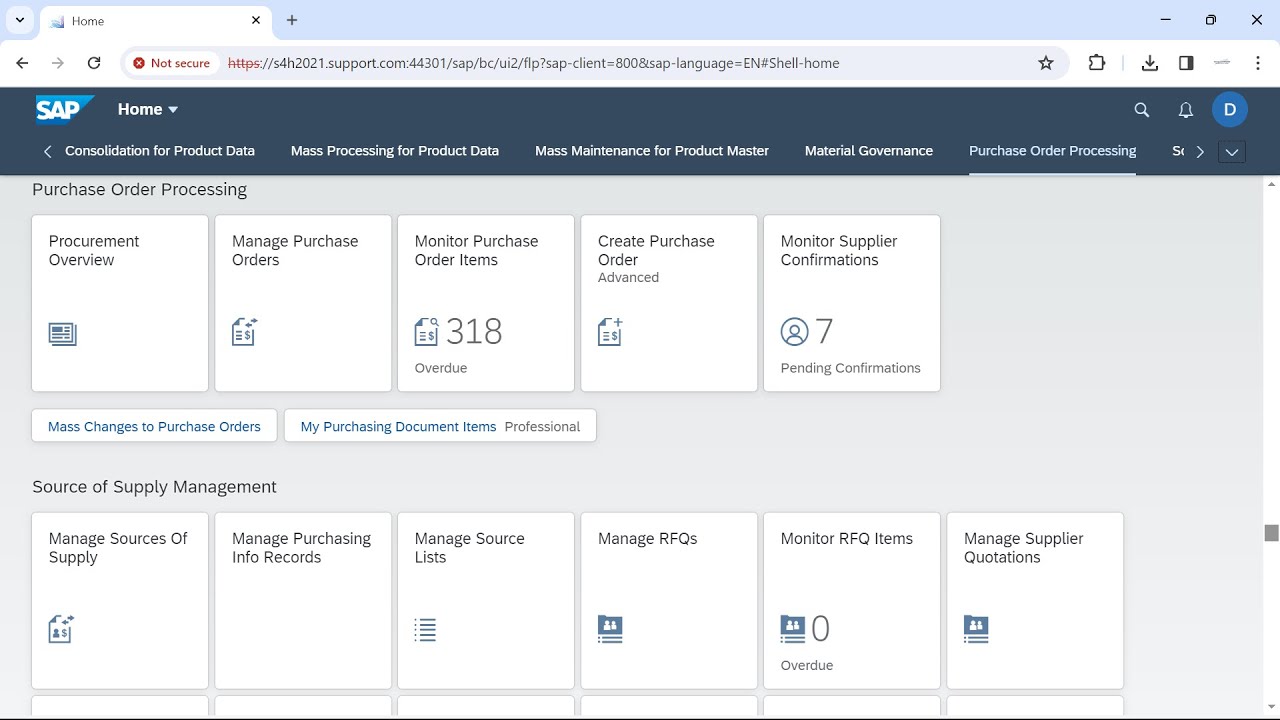
Task: Open My Purchasing Document Items link
Action: click(440, 426)
